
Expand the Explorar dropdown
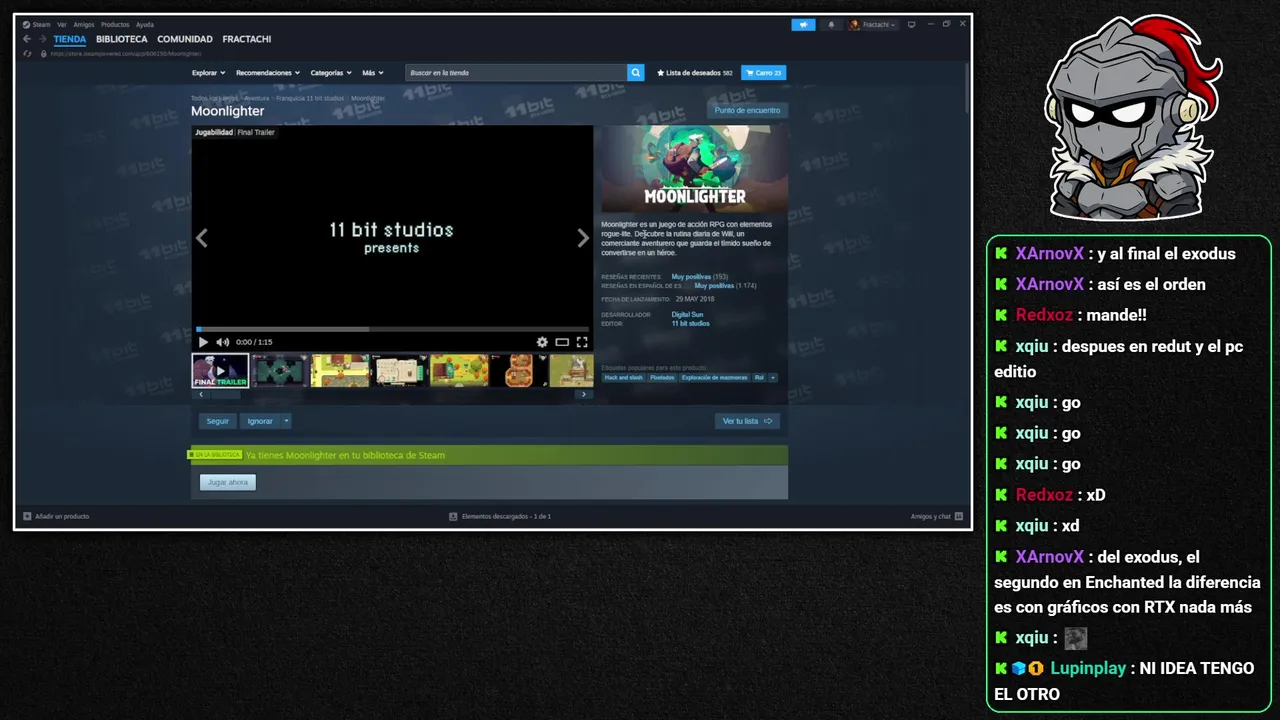pyautogui.click(x=209, y=73)
